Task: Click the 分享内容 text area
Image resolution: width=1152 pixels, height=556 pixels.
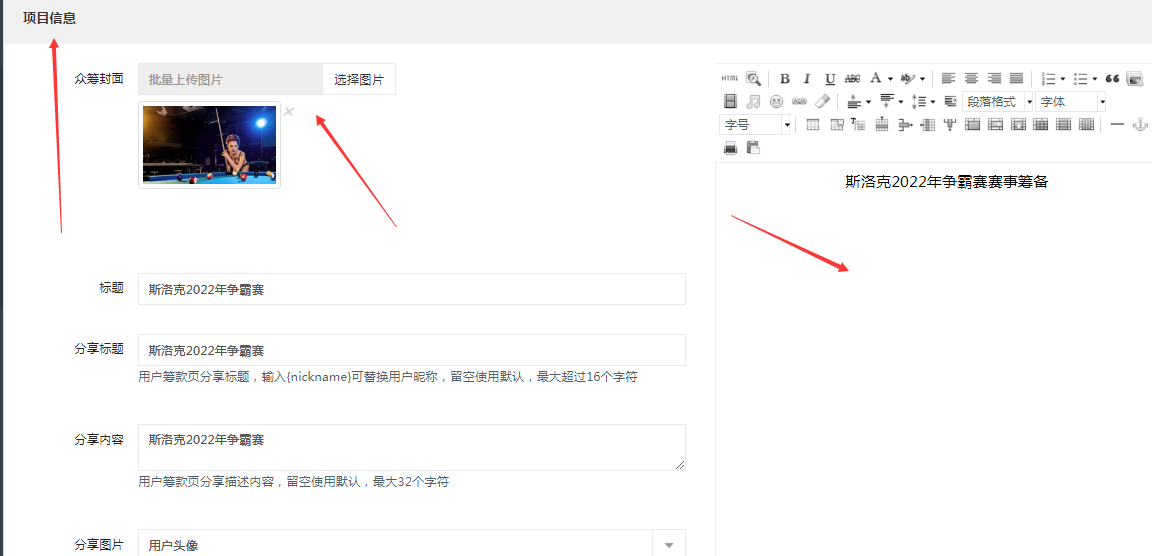Action: click(x=411, y=447)
